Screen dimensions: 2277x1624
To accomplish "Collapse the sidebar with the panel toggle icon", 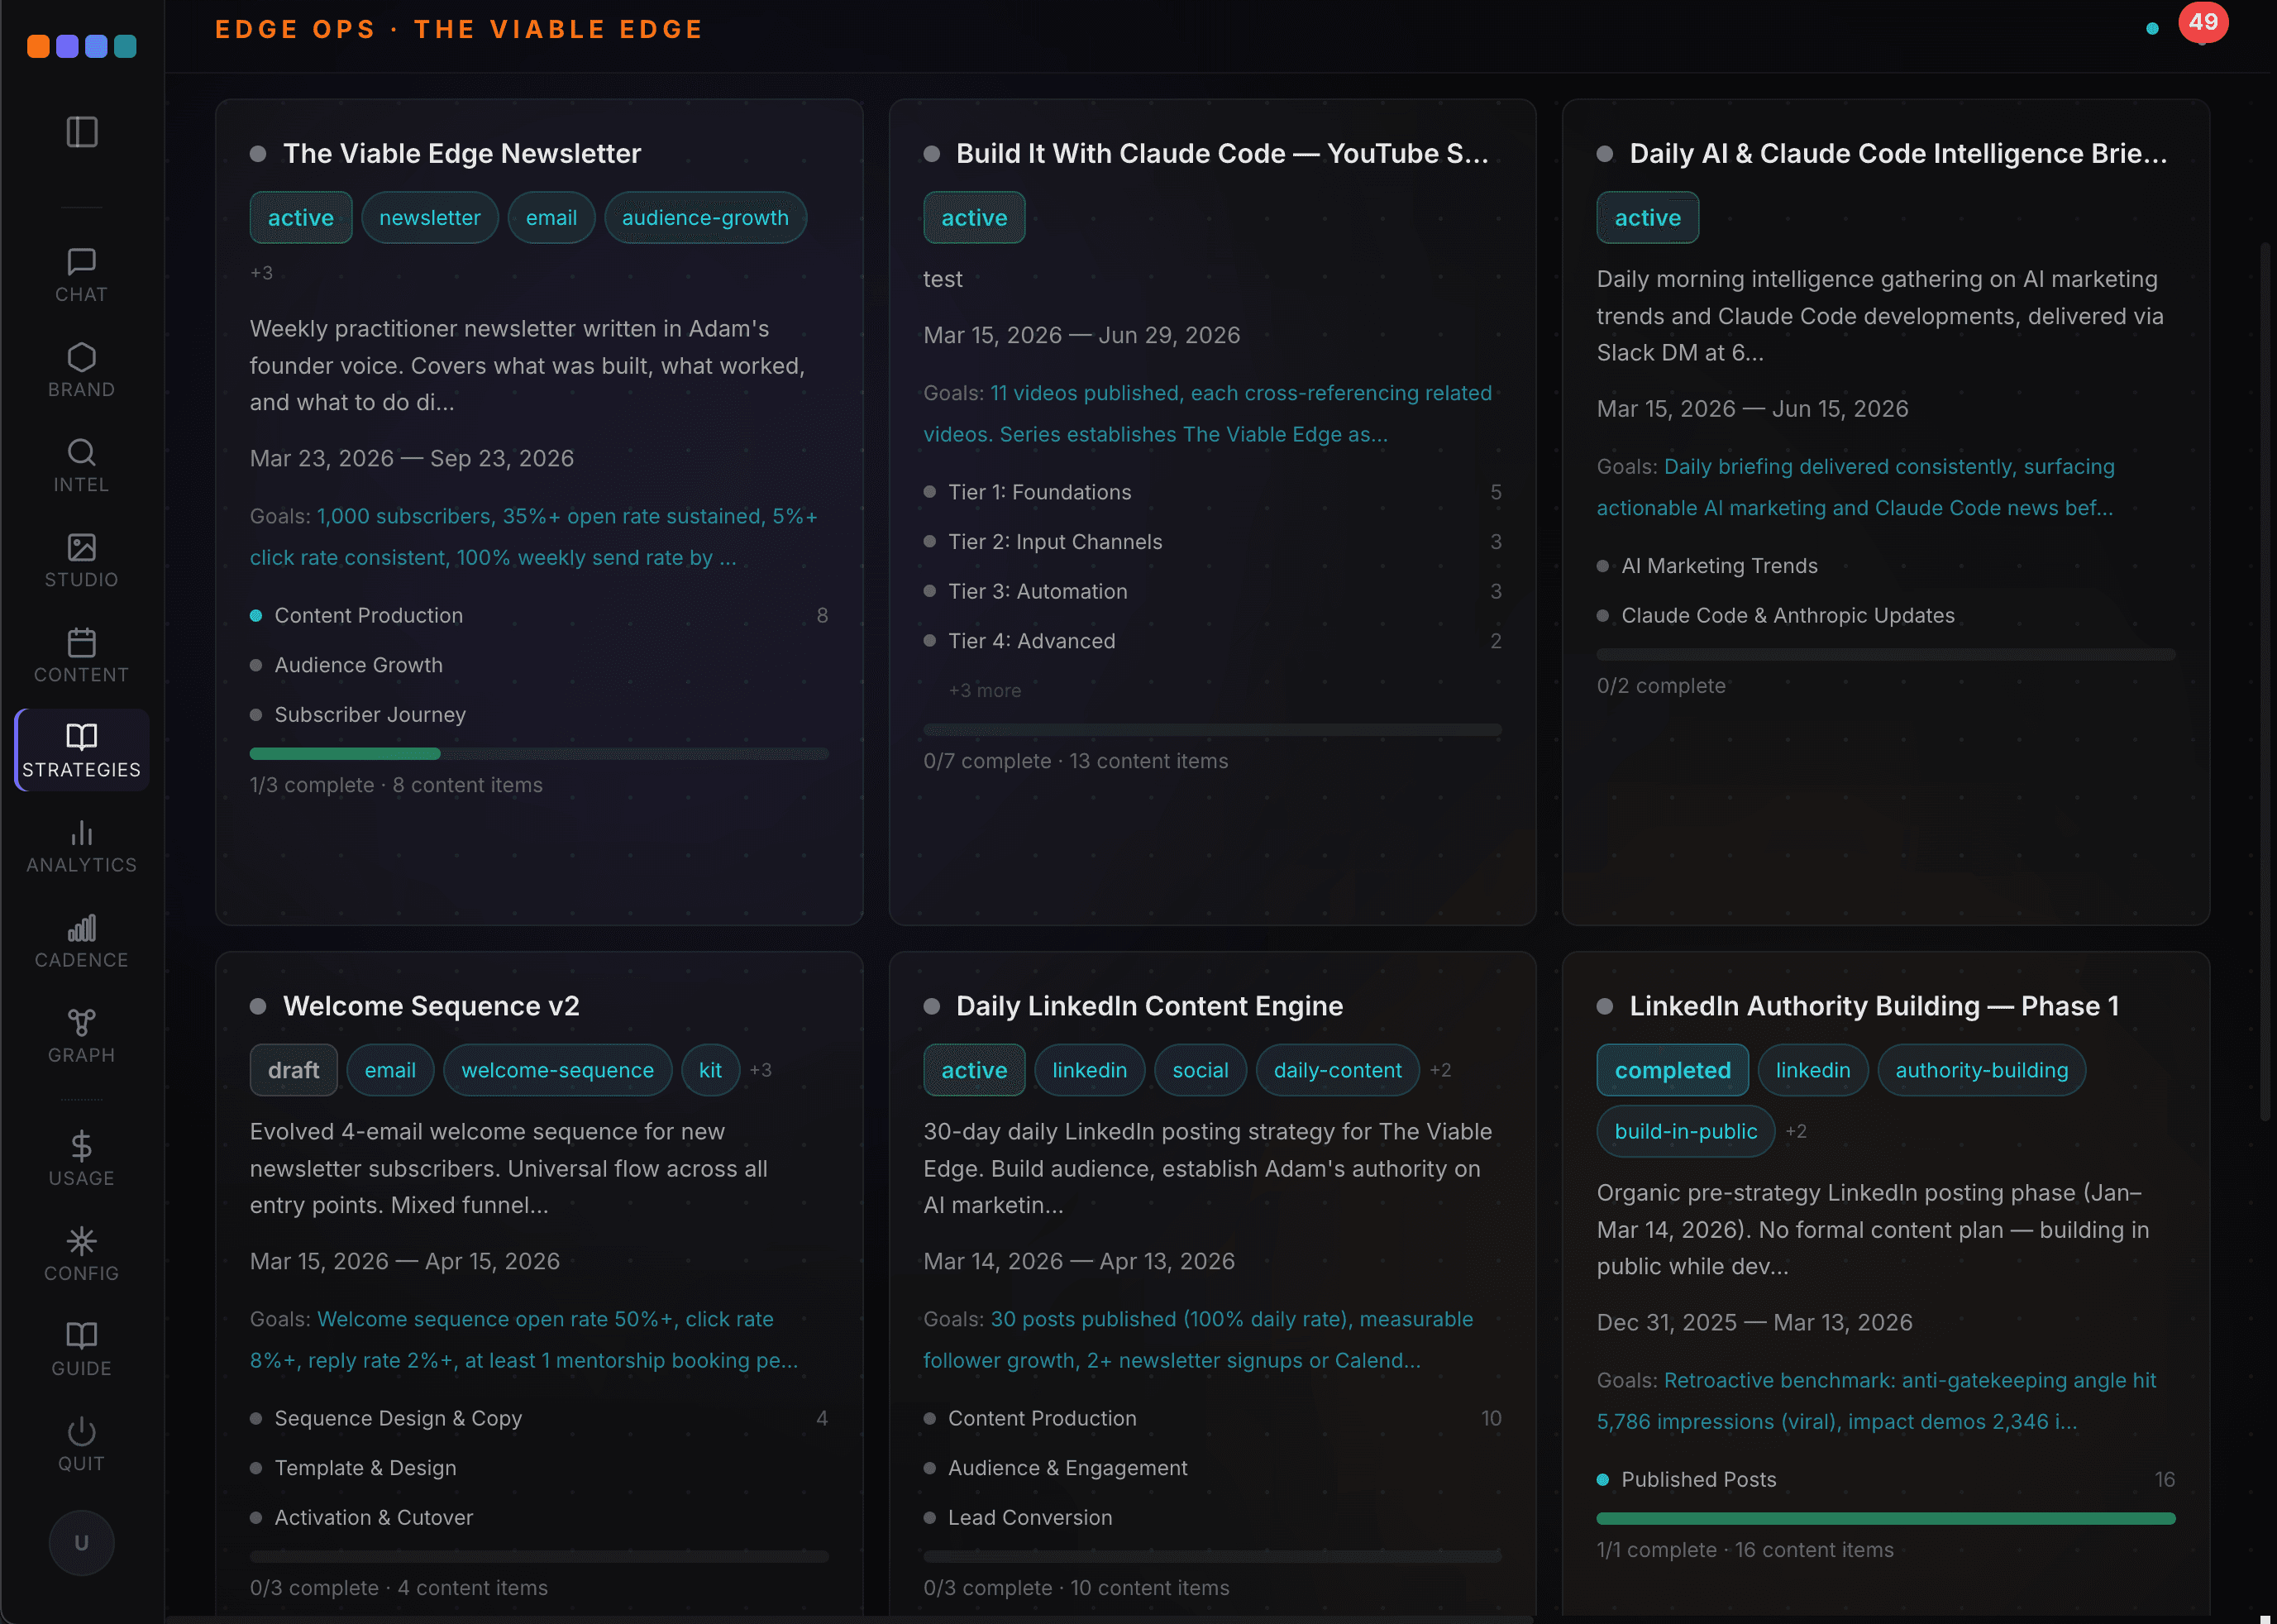I will 81,131.
